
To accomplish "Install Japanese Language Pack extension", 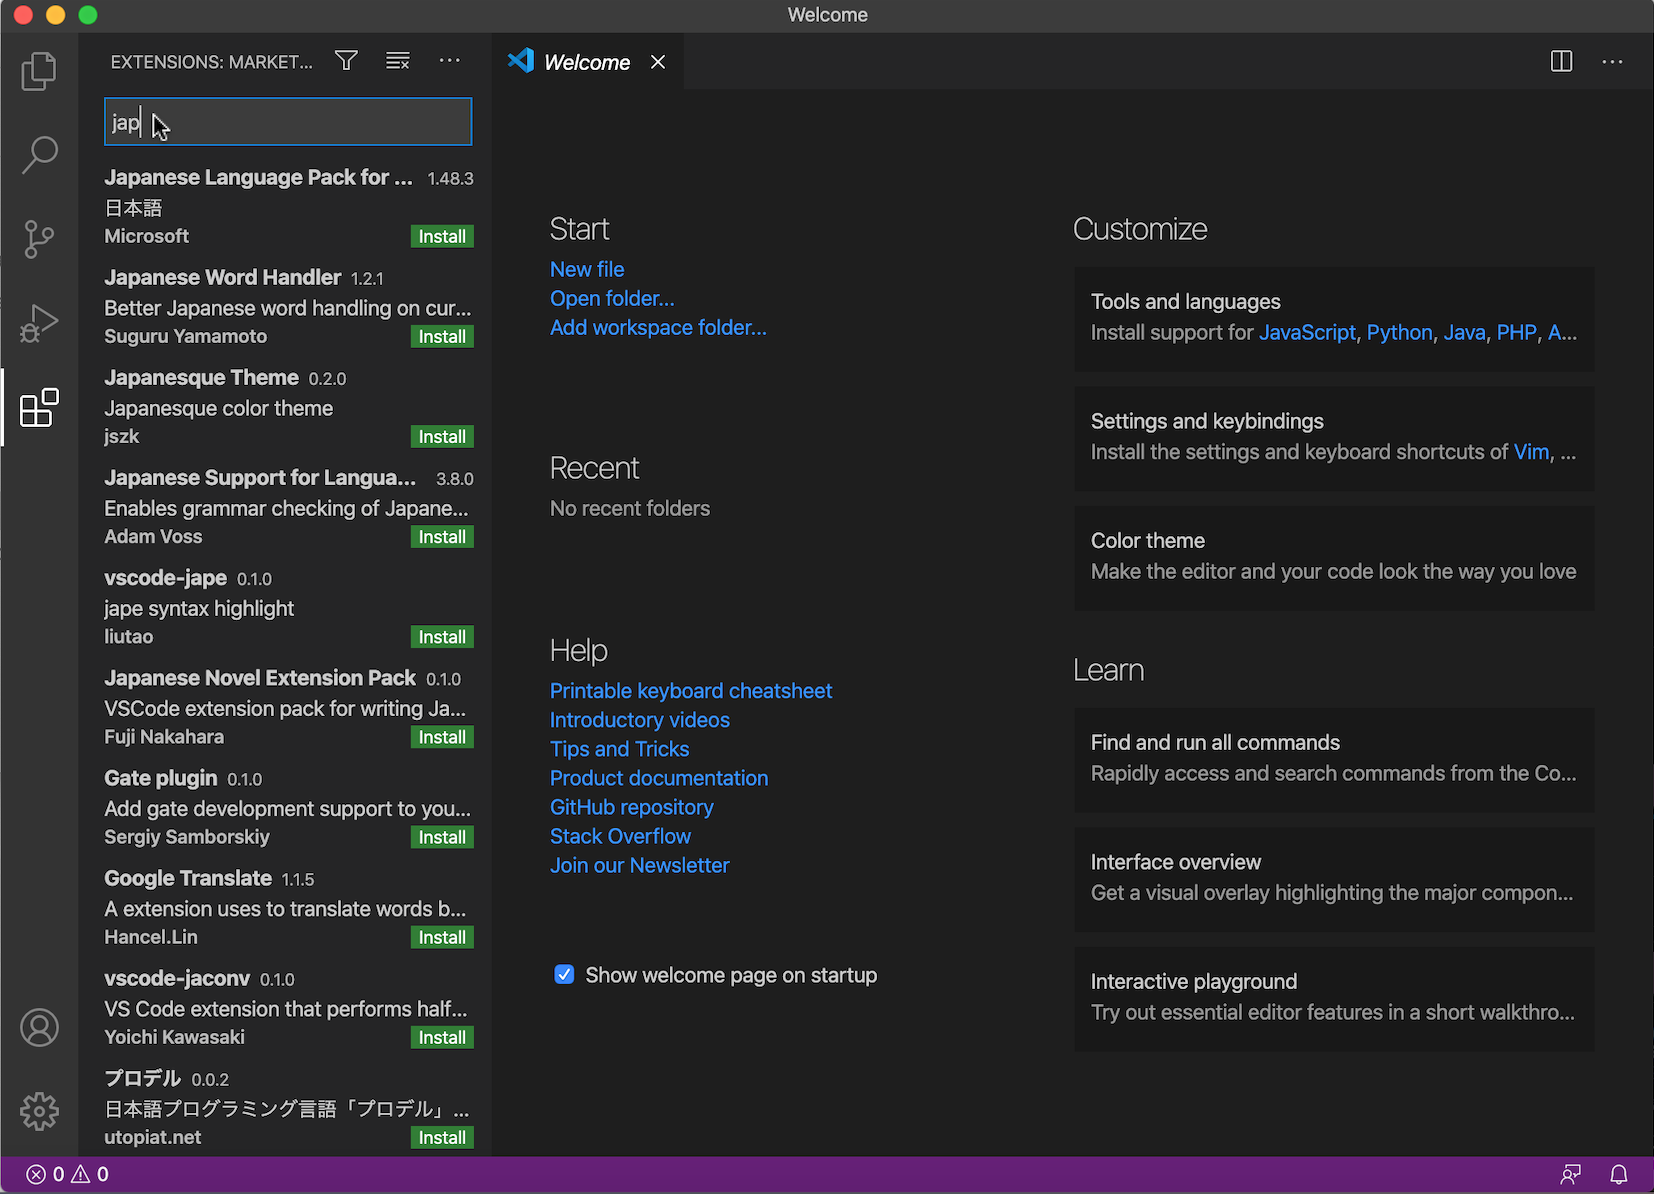I will tap(442, 237).
